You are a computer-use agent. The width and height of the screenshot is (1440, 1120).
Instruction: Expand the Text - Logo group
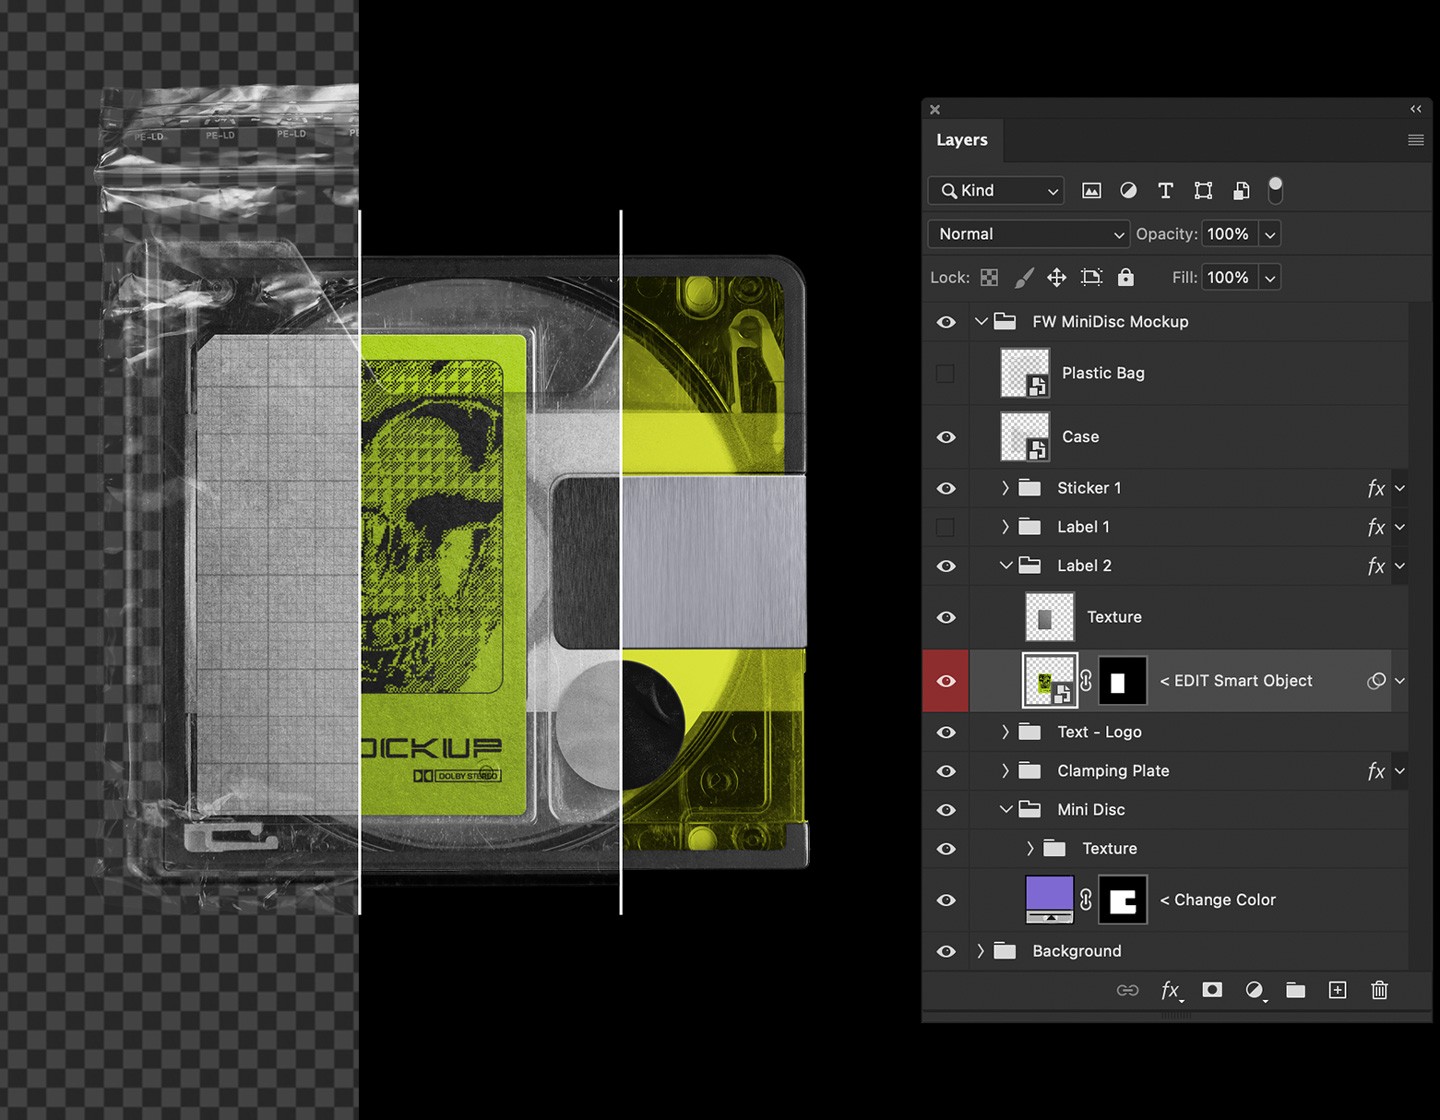(1004, 731)
